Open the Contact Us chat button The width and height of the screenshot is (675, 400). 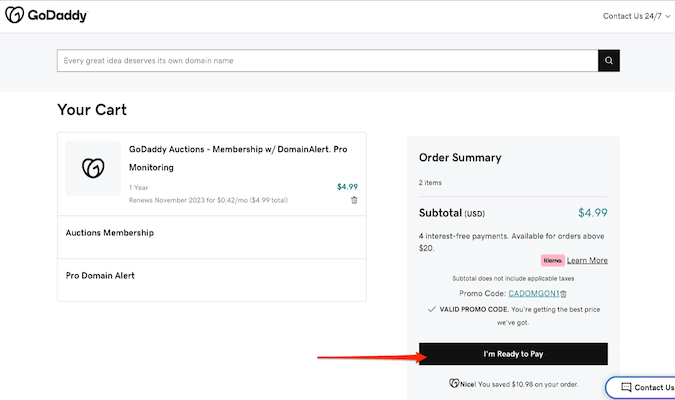point(641,388)
